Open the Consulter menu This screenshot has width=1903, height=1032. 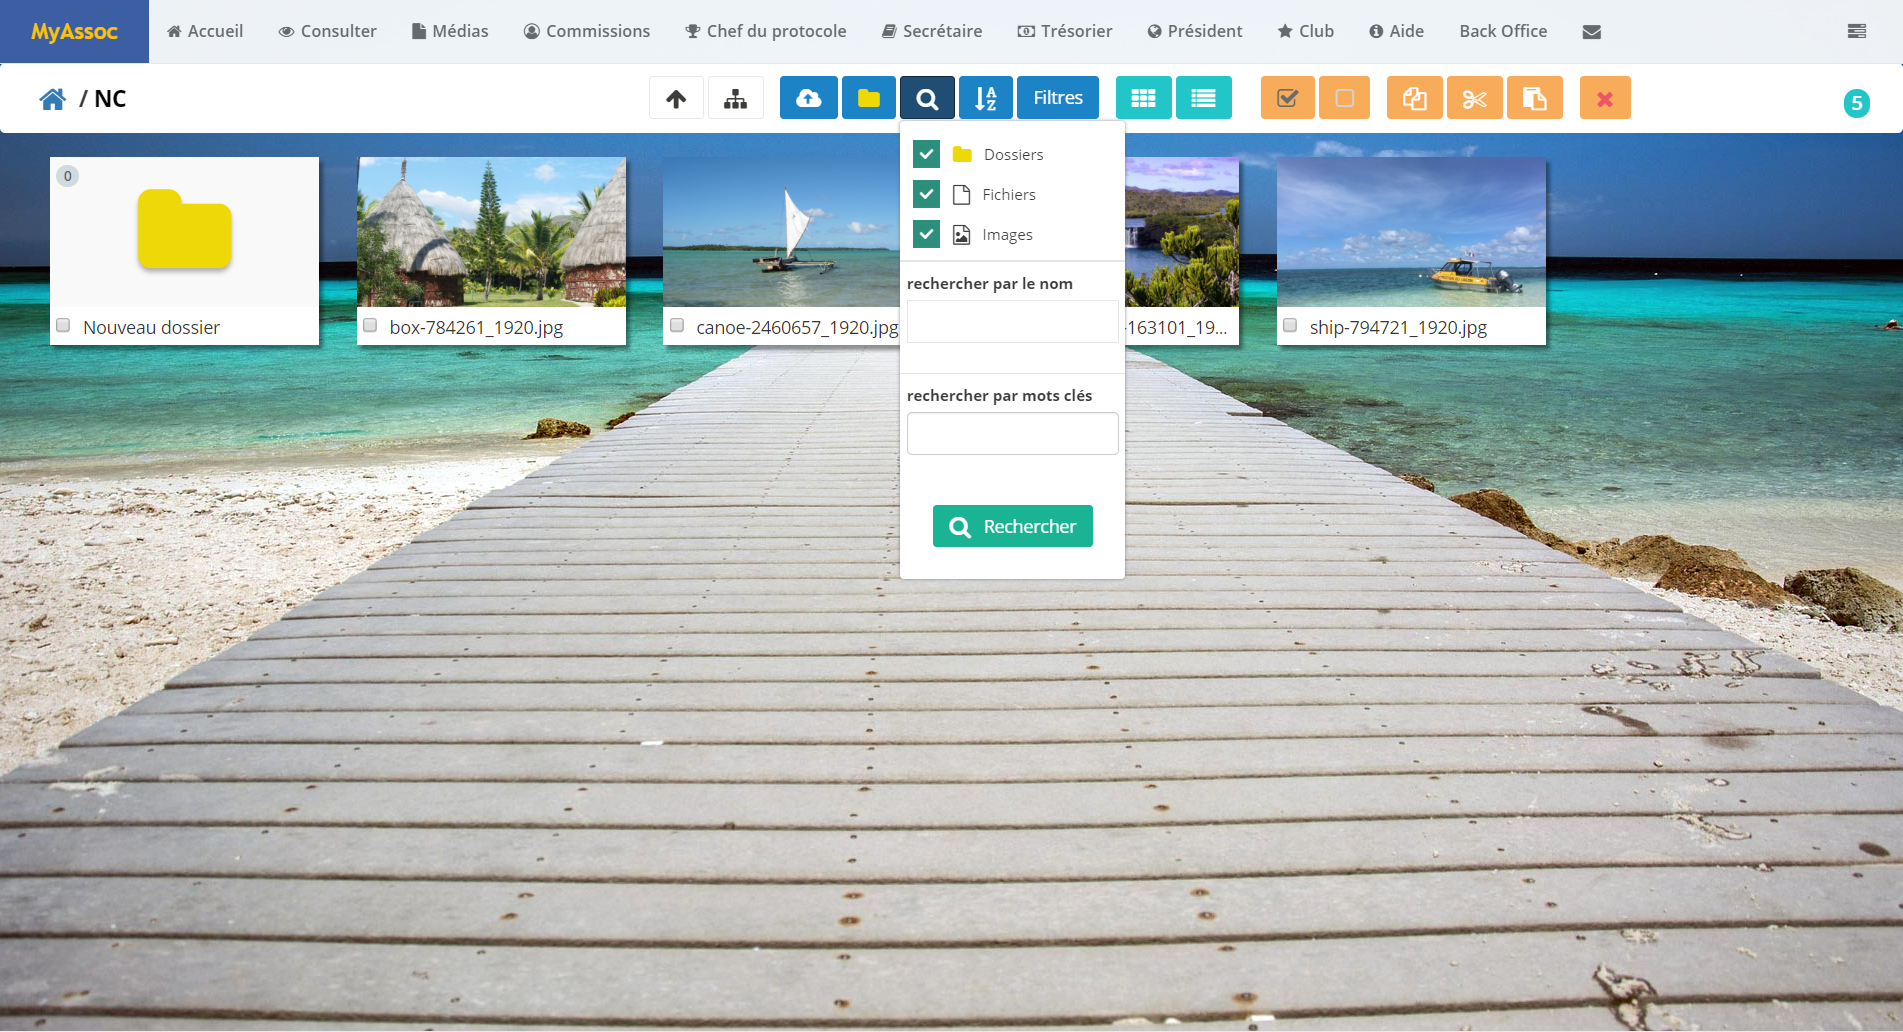pyautogui.click(x=328, y=31)
